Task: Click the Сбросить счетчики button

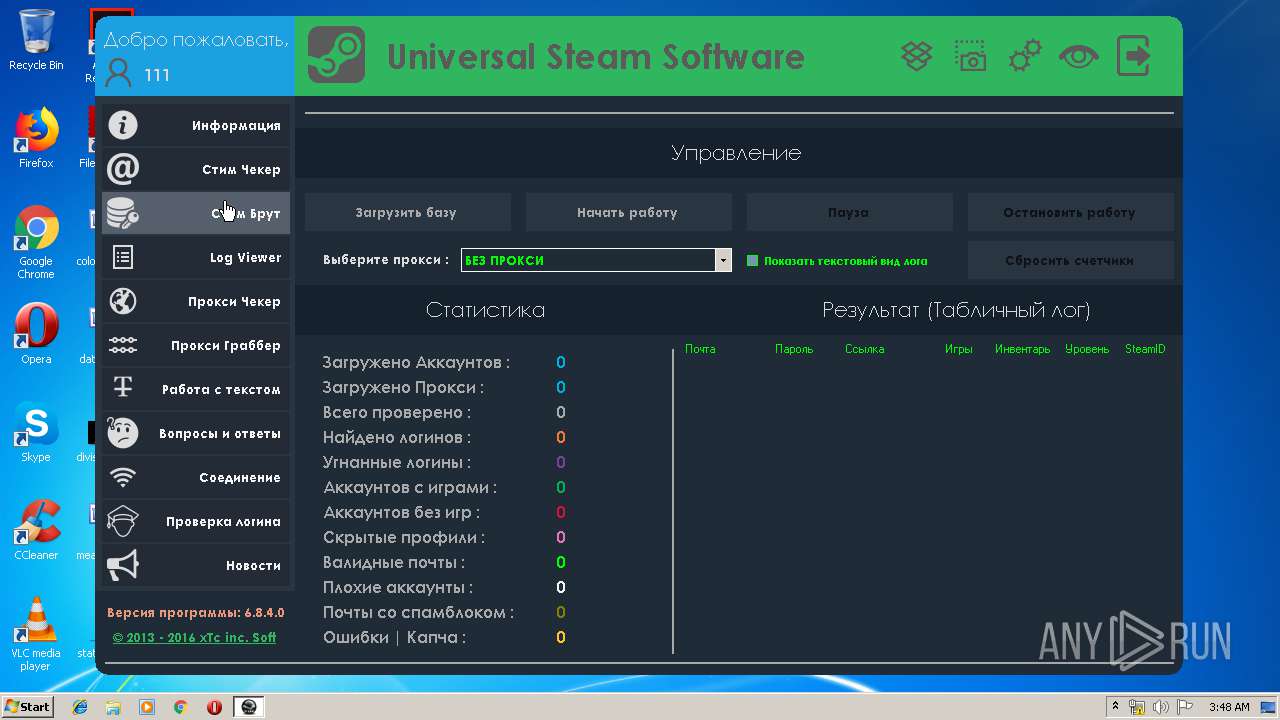Action: point(1070,260)
